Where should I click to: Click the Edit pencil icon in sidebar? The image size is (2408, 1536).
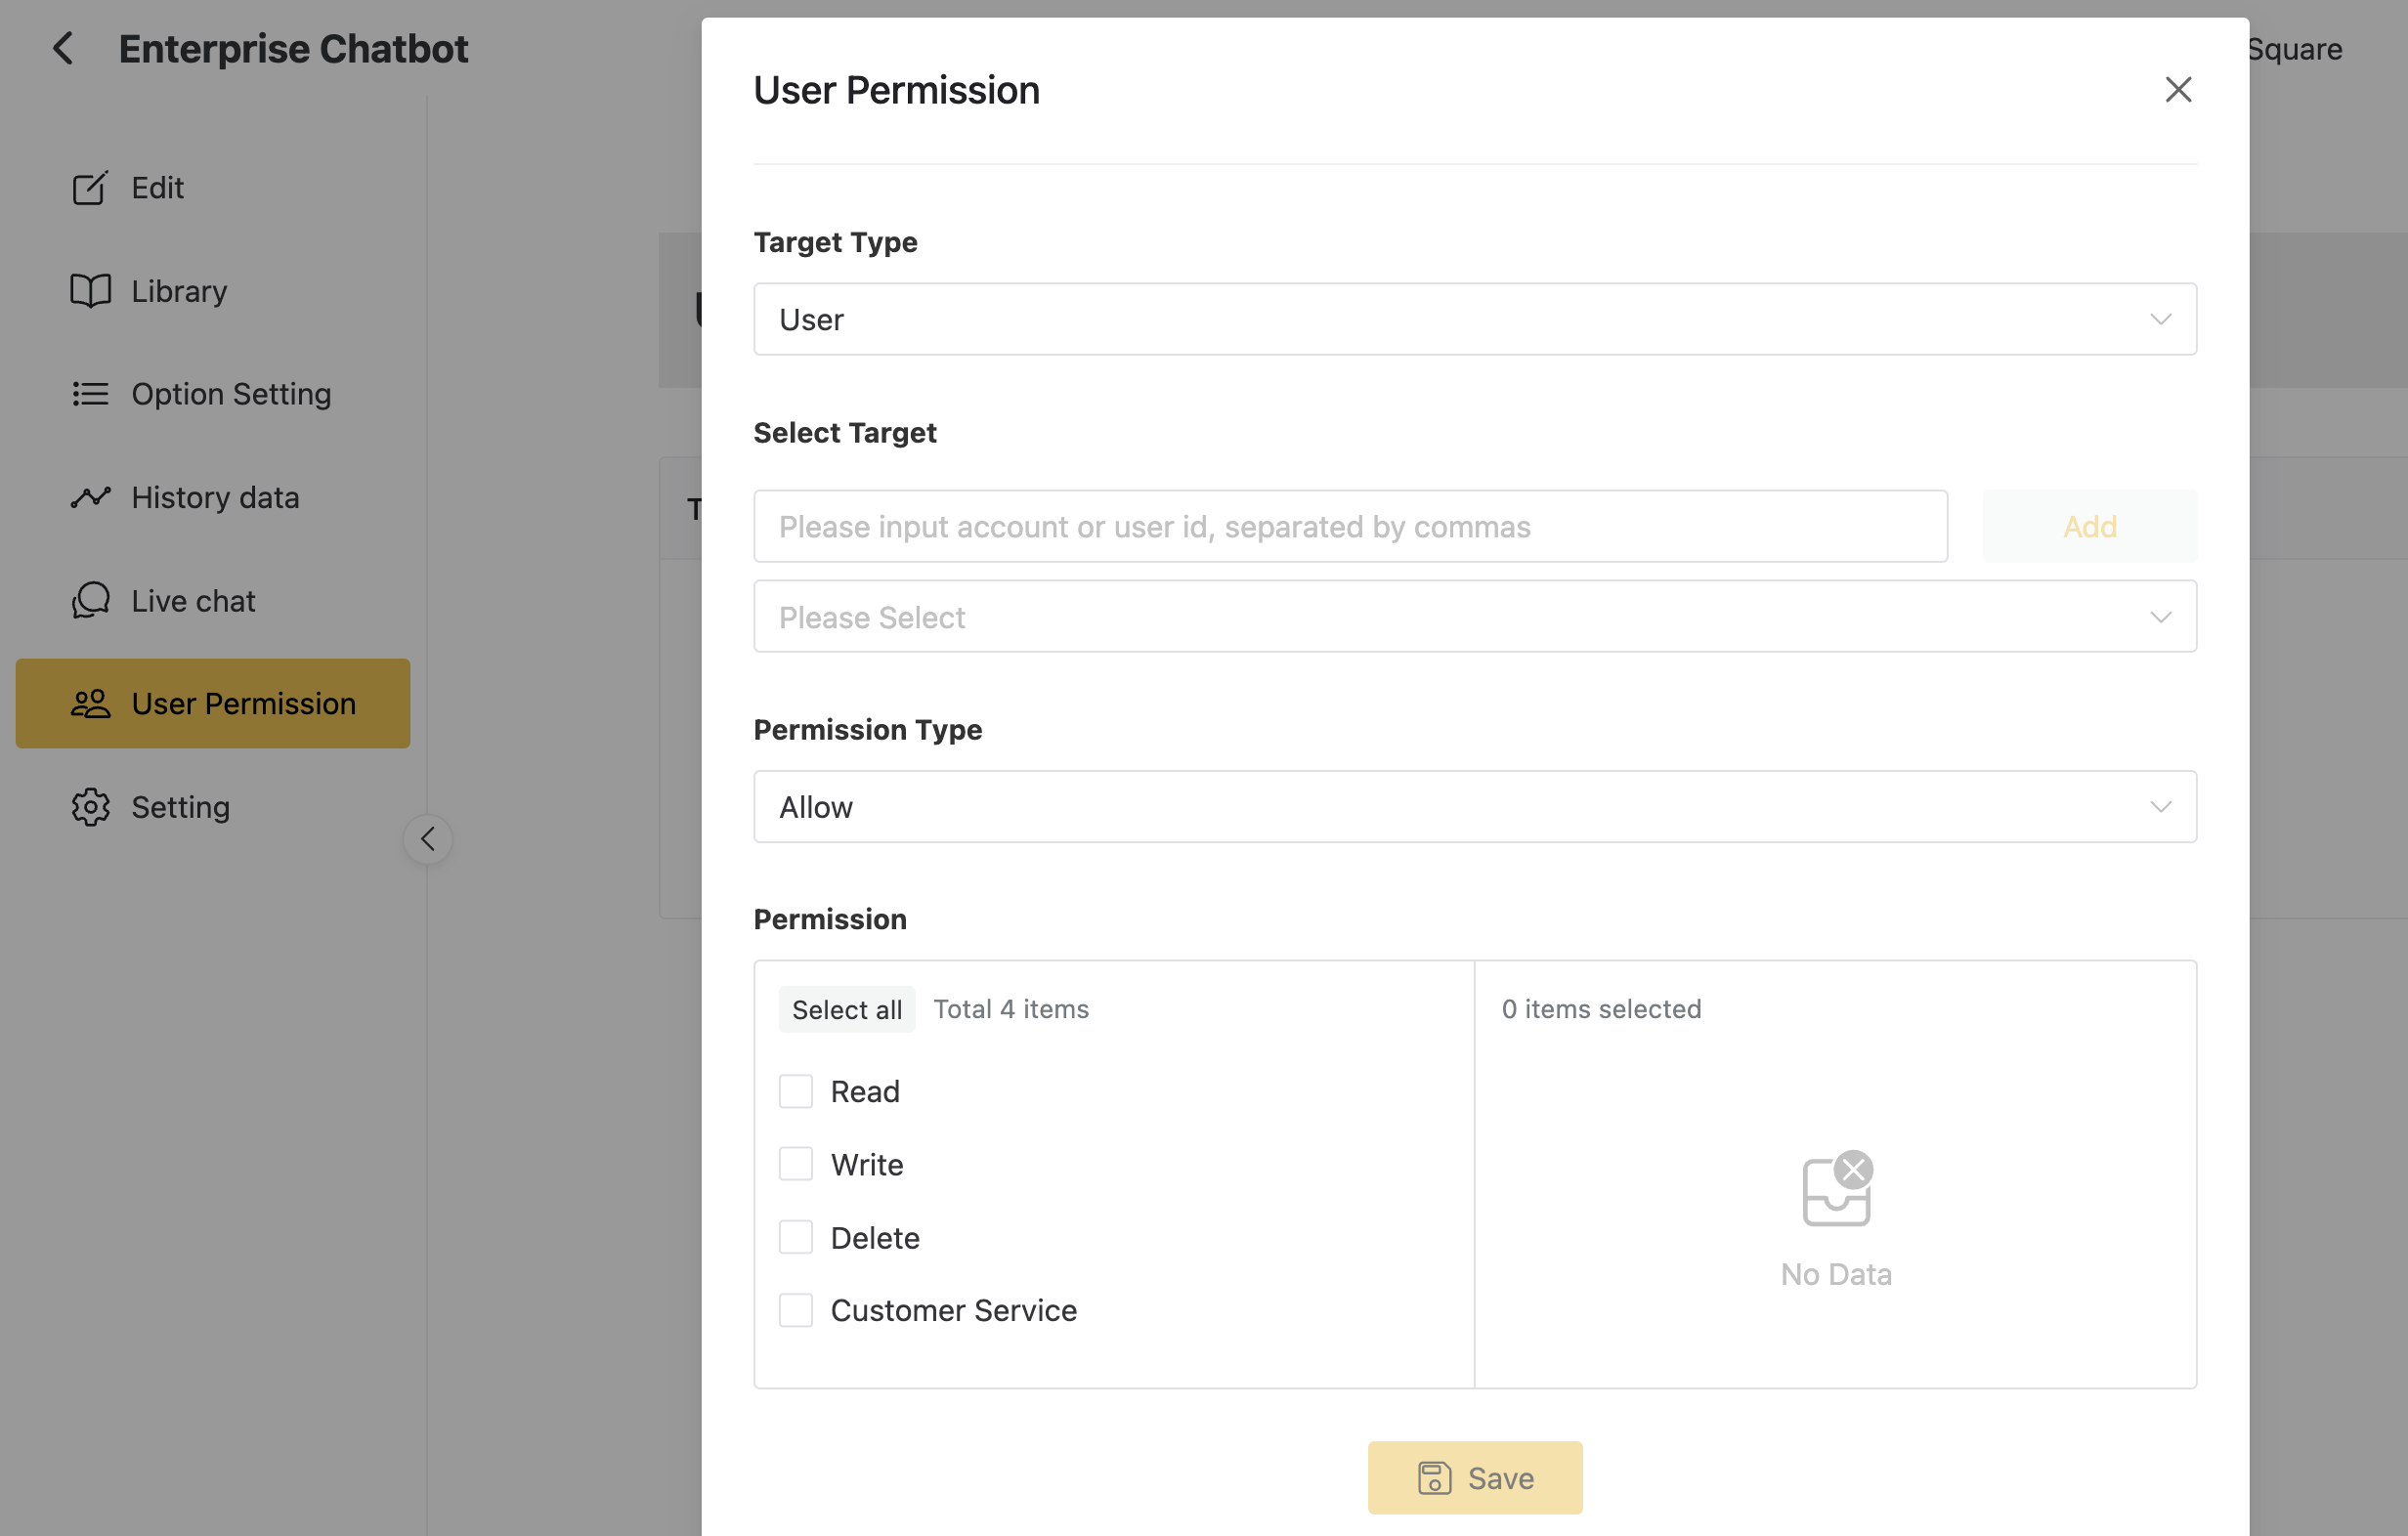(x=90, y=188)
